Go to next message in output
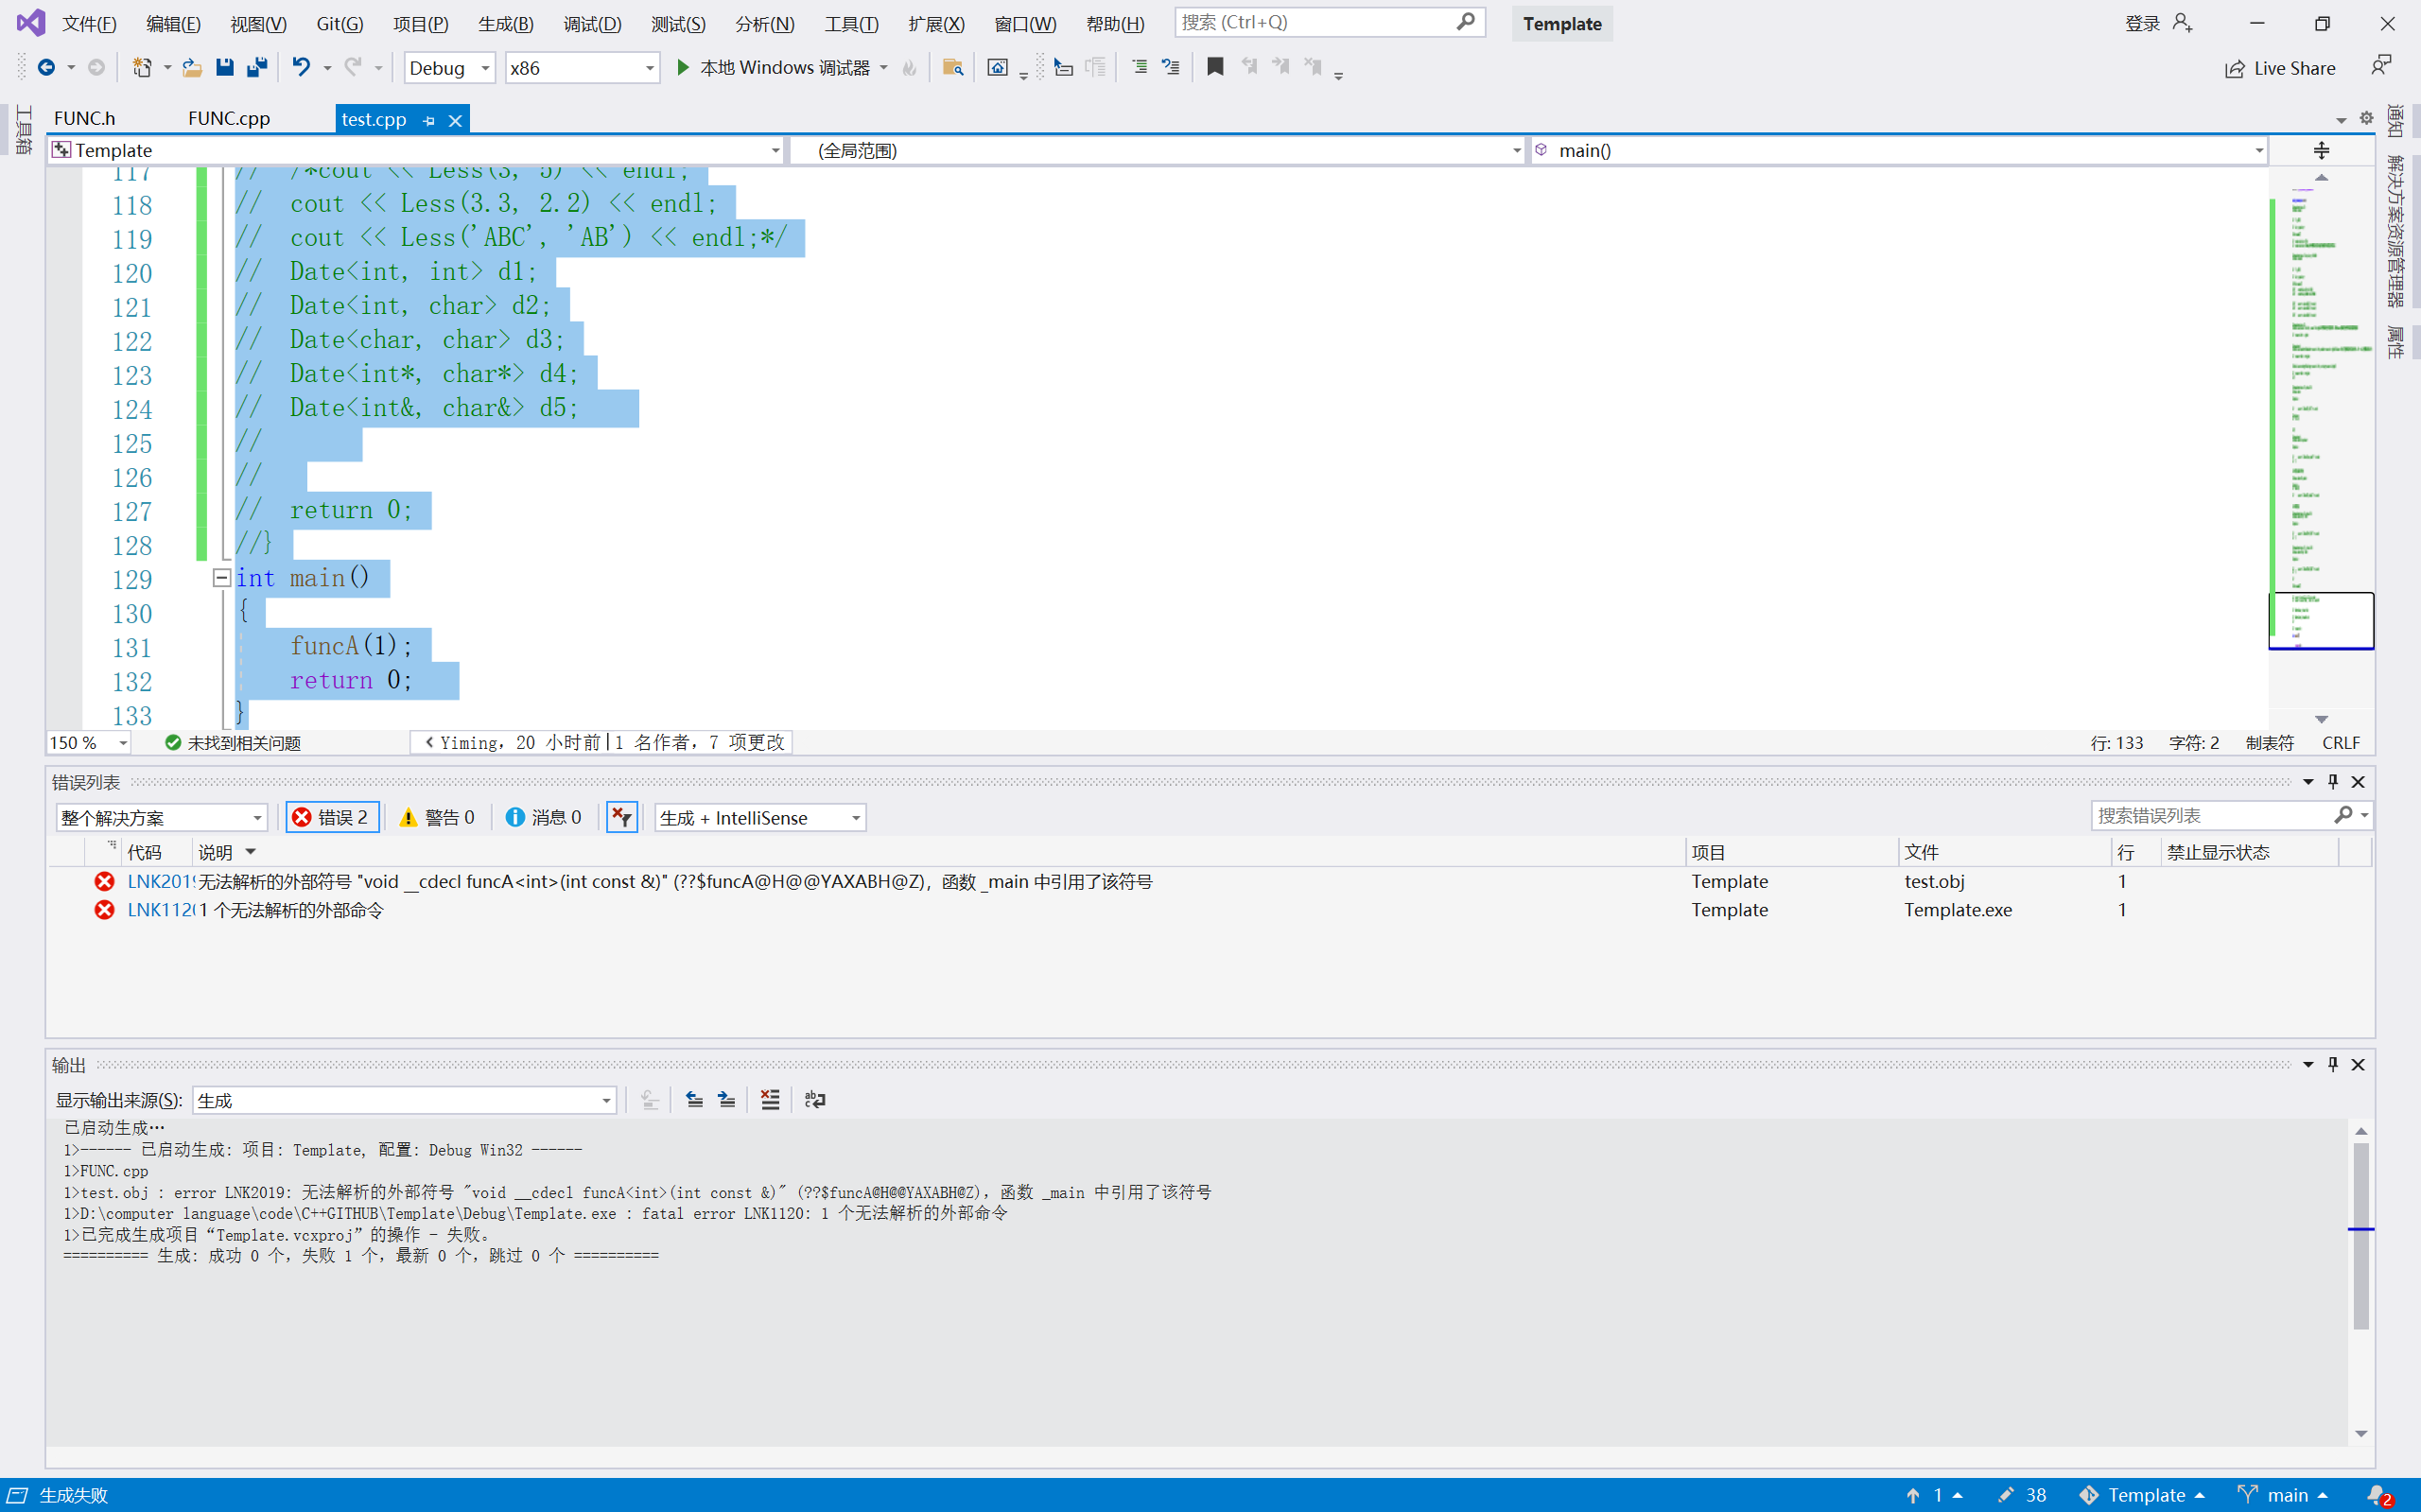Viewport: 2421px width, 1512px height. [727, 1100]
